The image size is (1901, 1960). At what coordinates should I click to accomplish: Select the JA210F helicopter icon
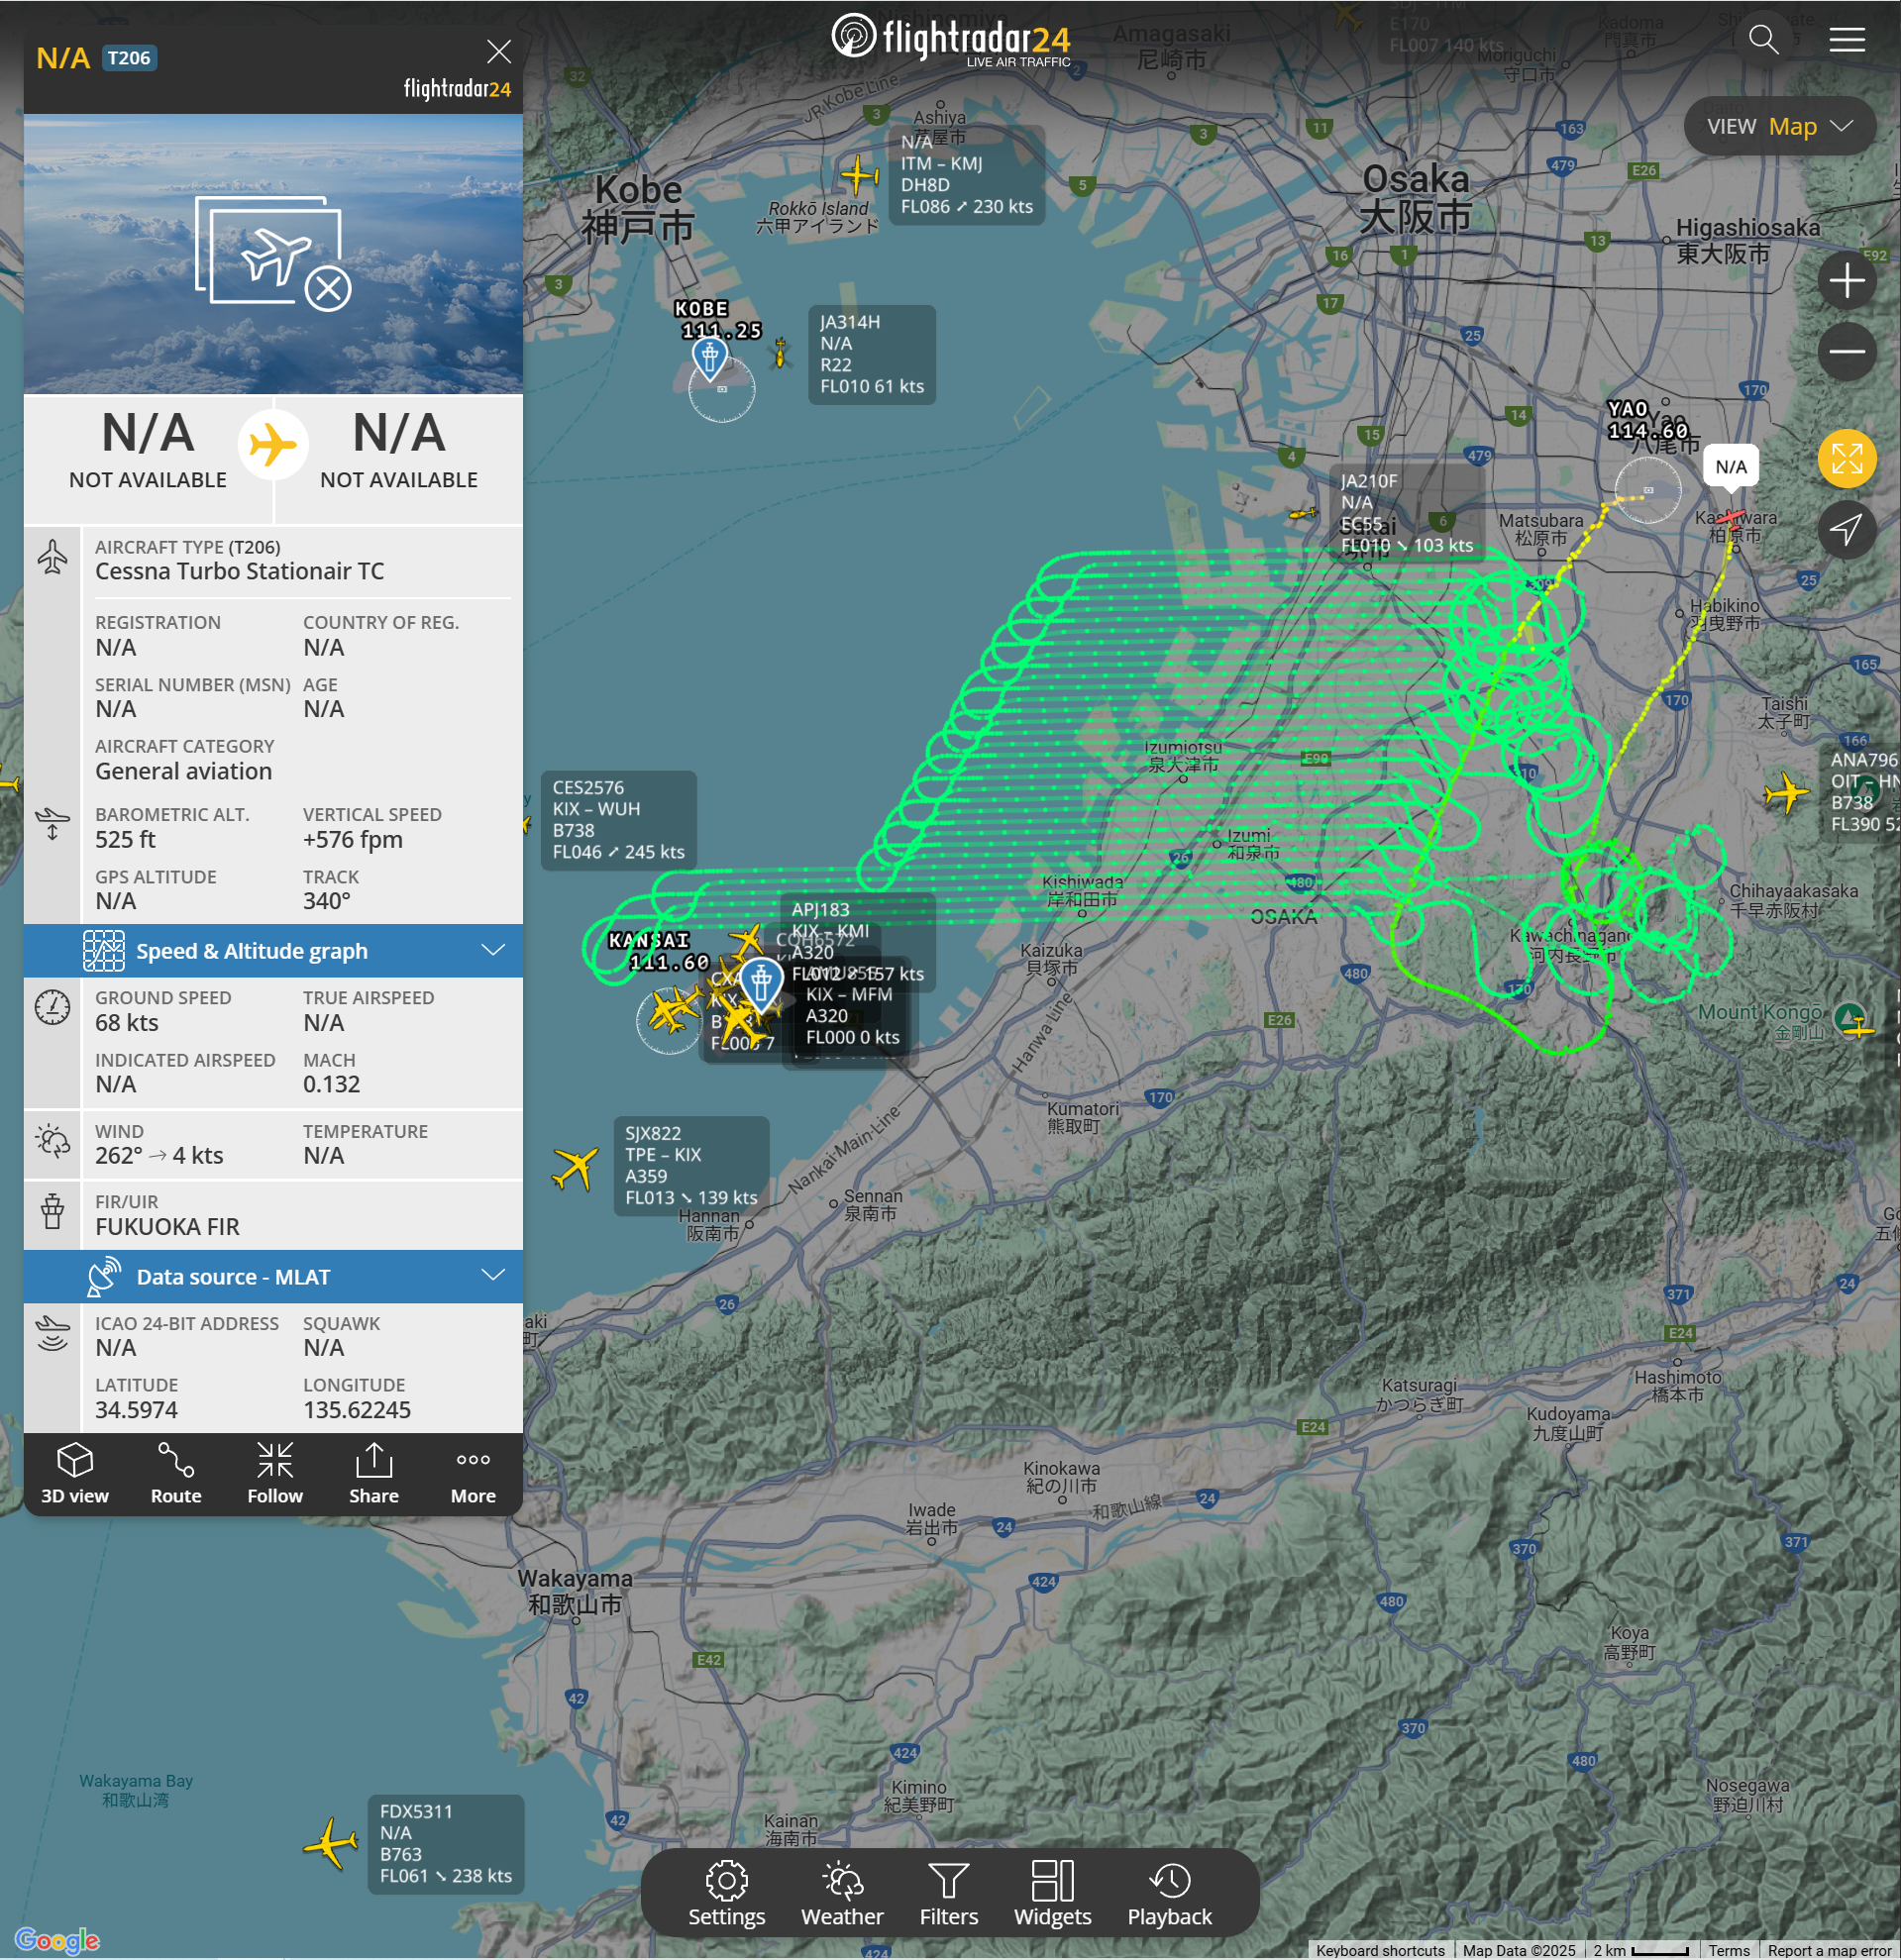click(x=1302, y=514)
